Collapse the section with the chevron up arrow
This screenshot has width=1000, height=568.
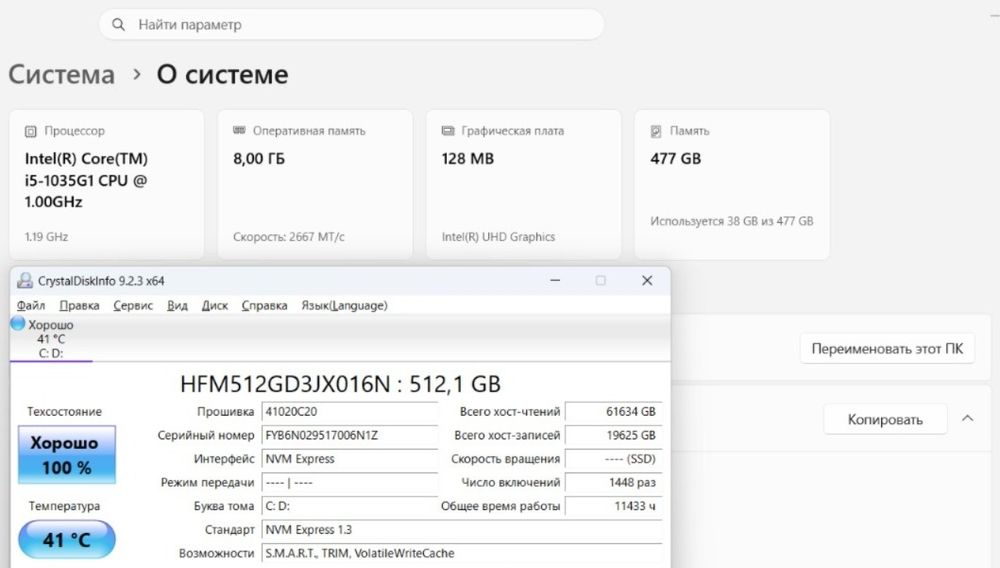coord(967,419)
